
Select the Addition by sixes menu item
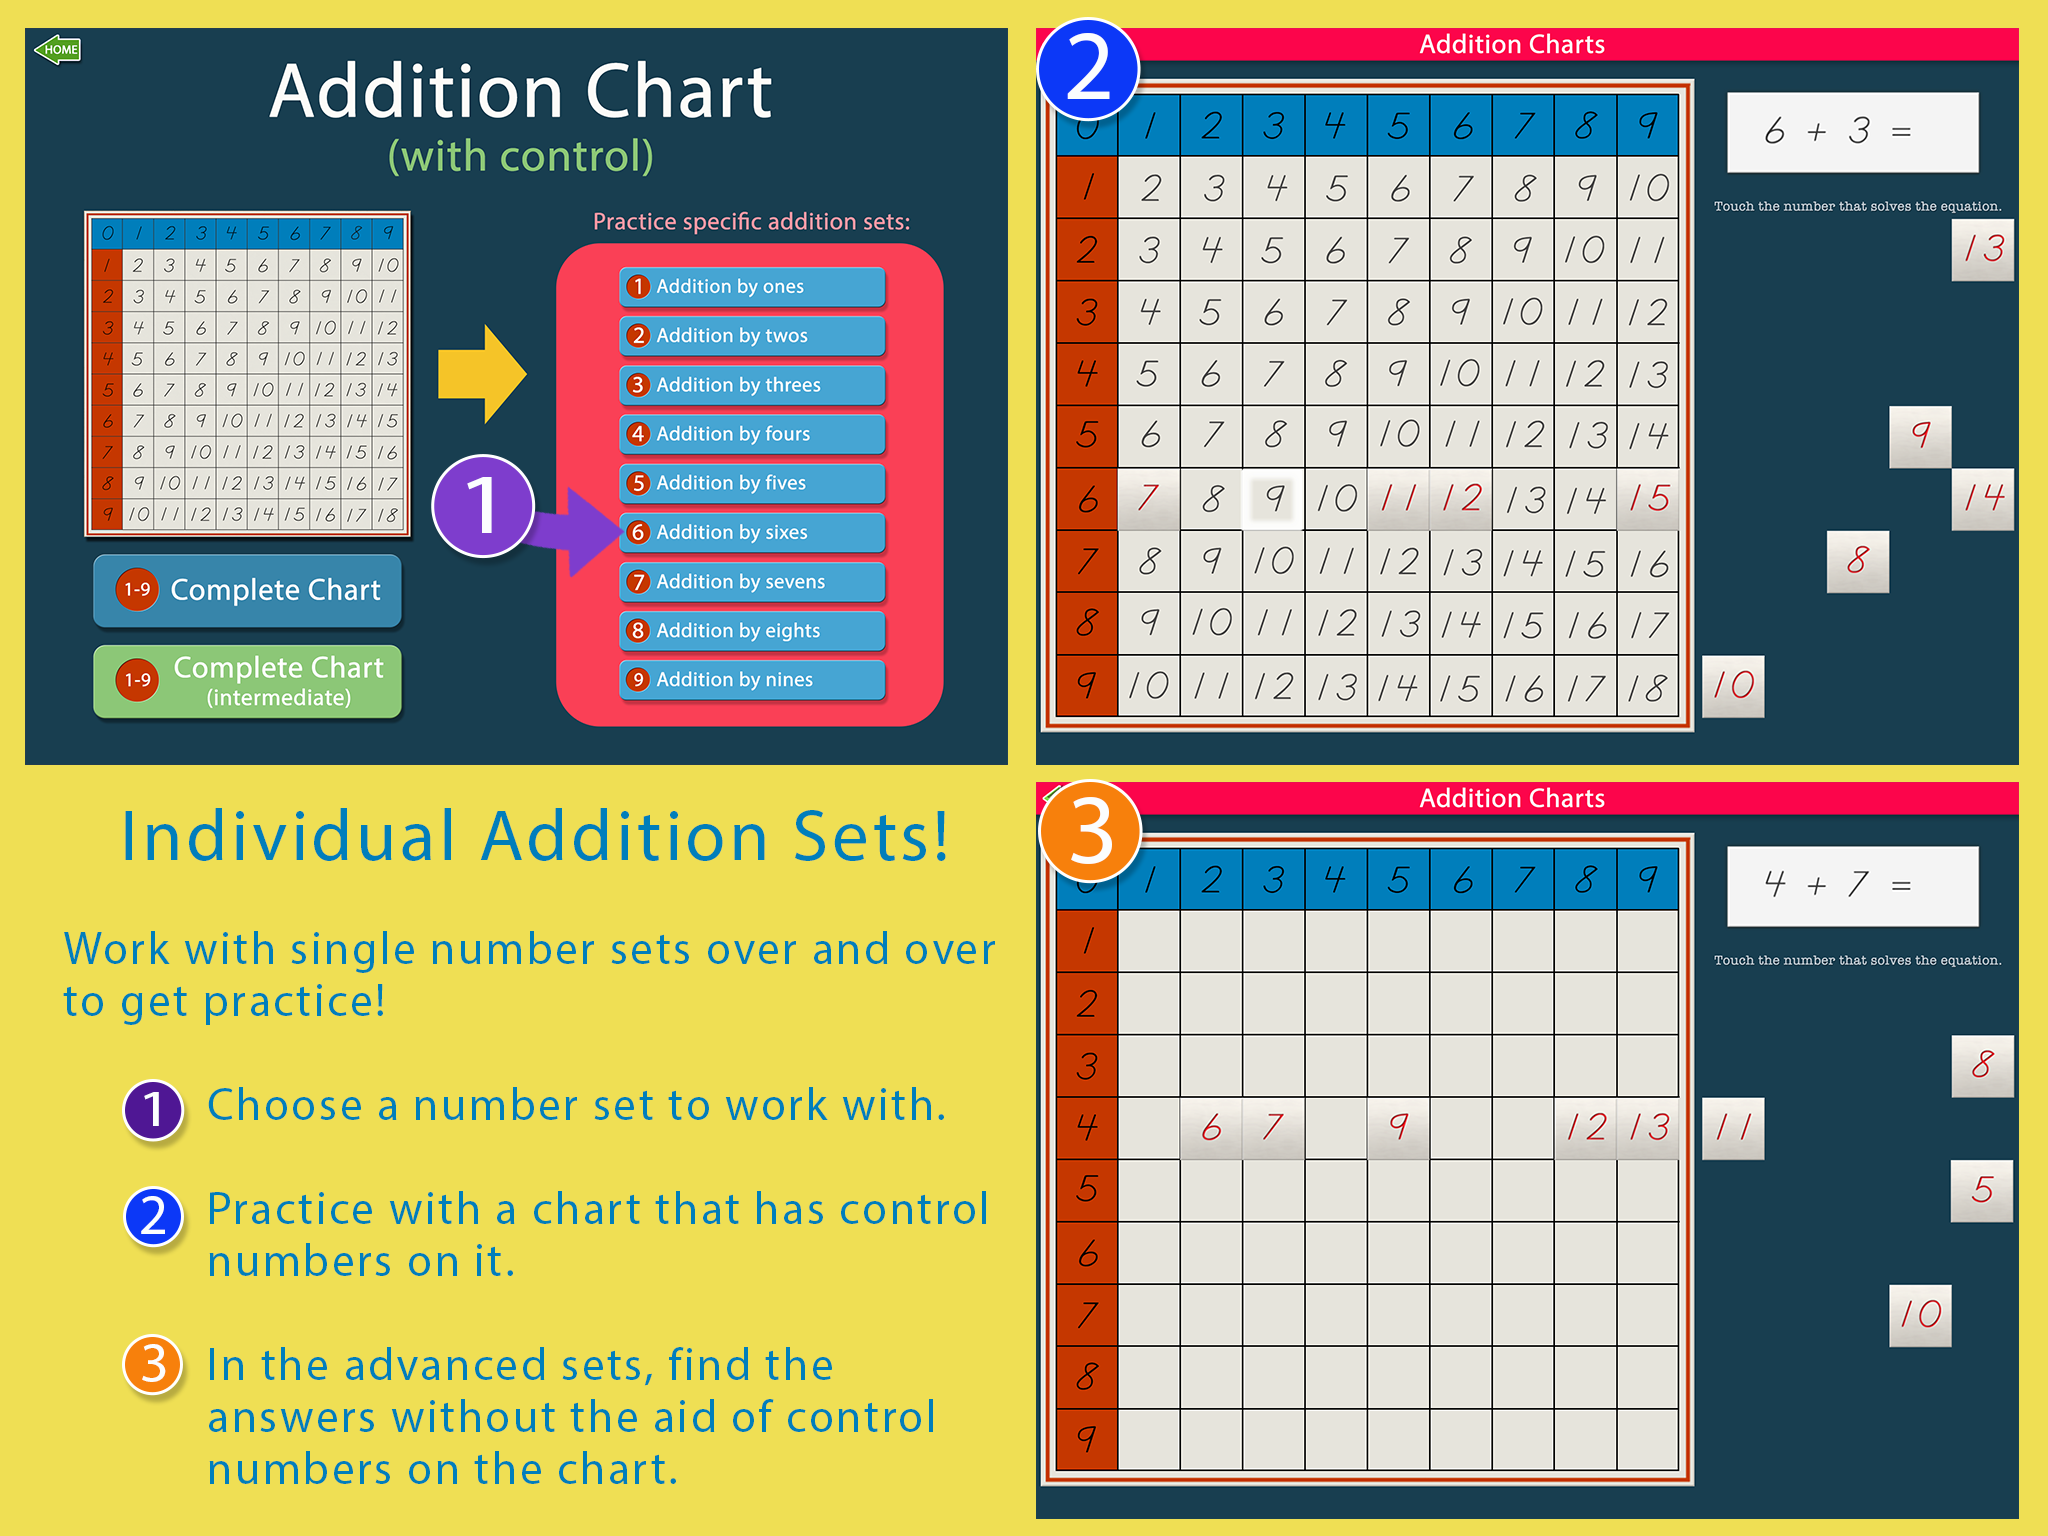[x=780, y=539]
